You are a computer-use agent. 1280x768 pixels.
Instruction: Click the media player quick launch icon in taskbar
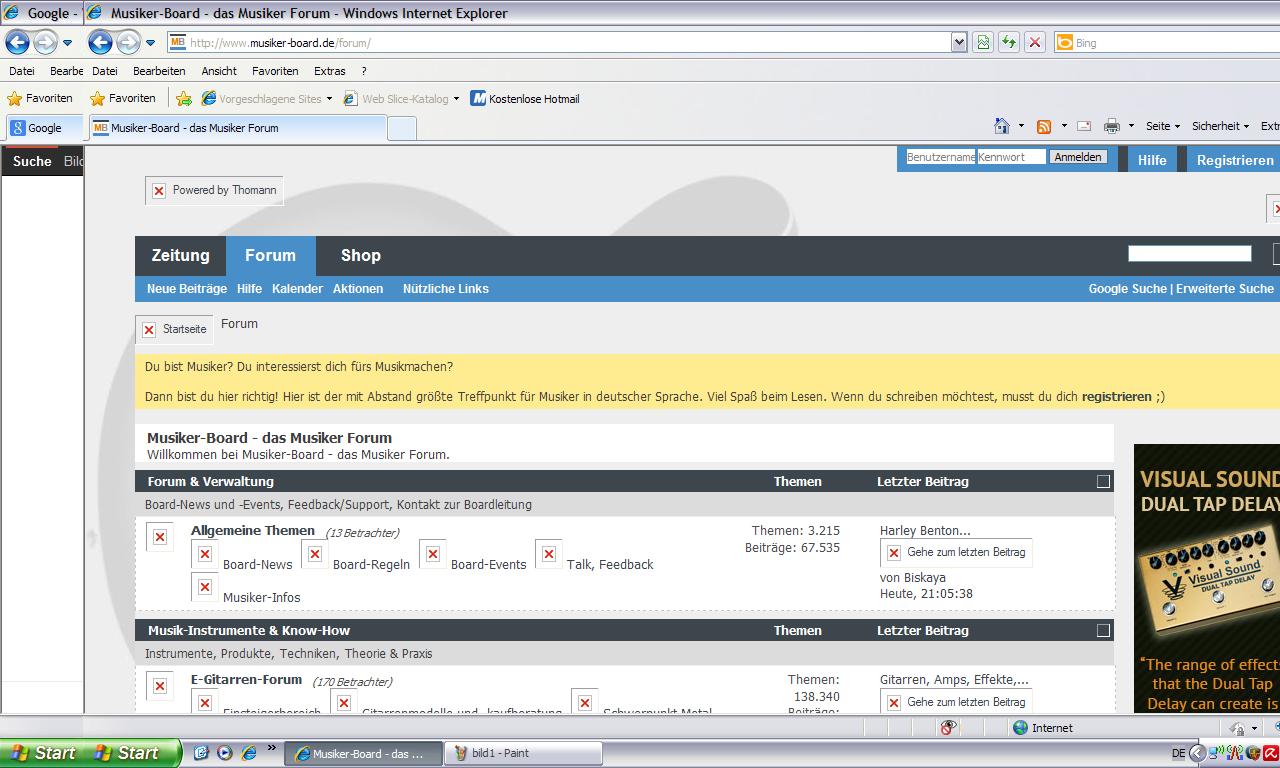coord(225,752)
